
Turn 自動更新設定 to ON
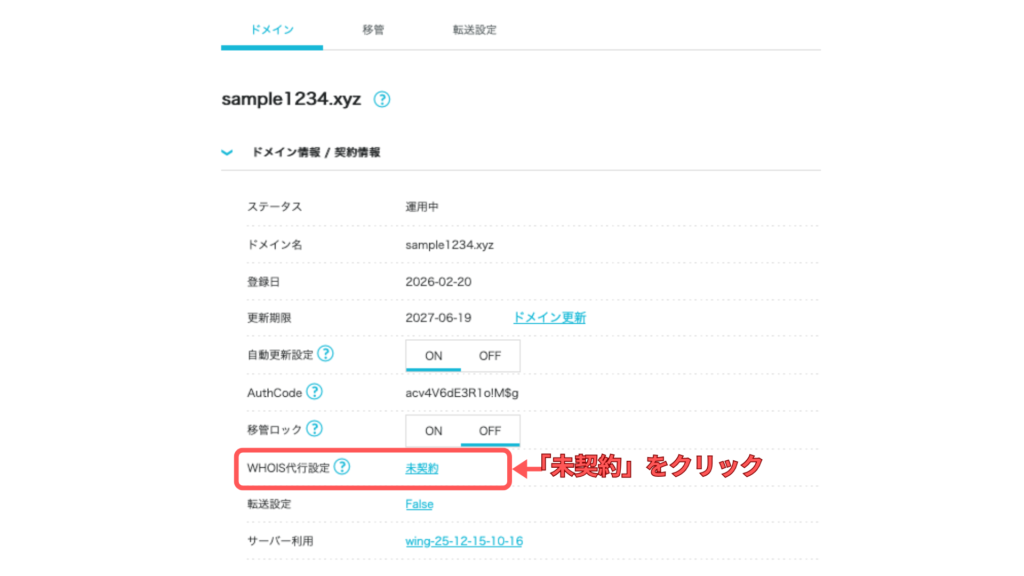pyautogui.click(x=433, y=355)
